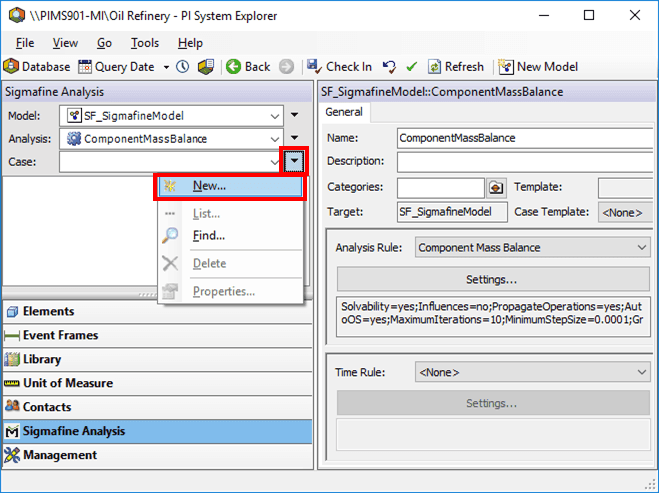Click the PI System Explorer title bar icon
Viewport: 659px width, 493px height.
(17, 16)
